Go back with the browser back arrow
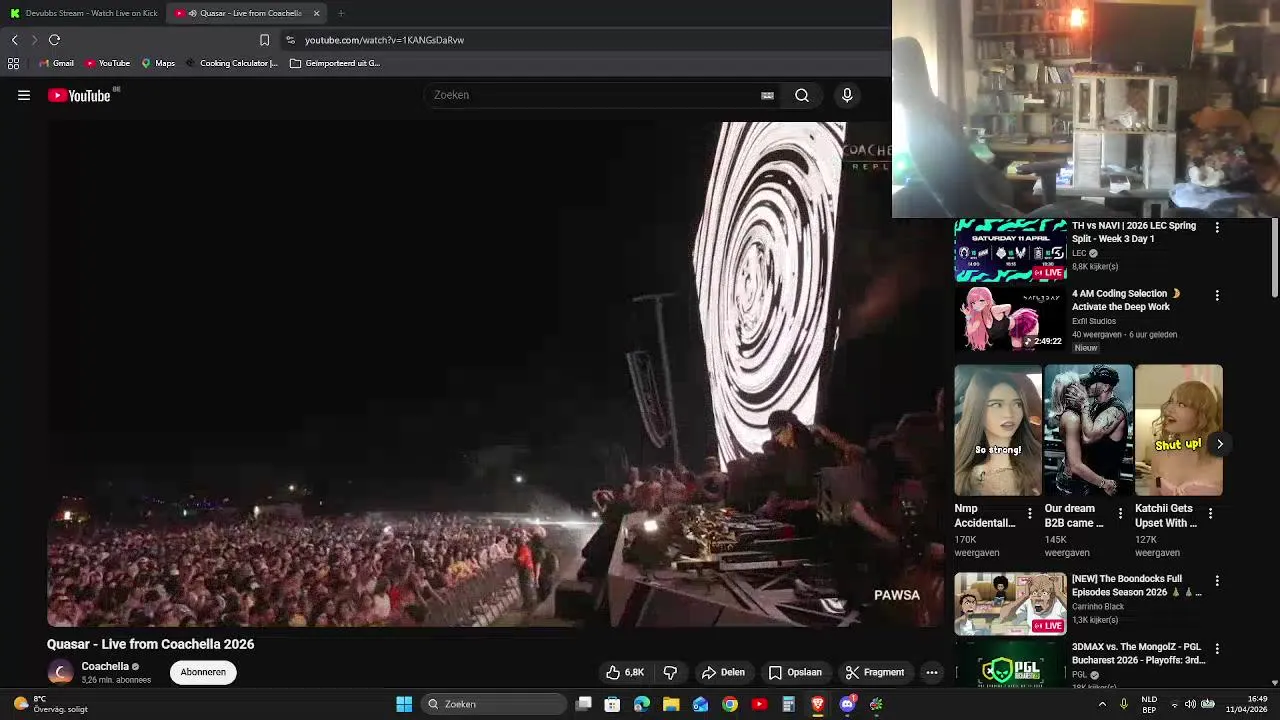Viewport: 1280px width, 720px height. coord(14,40)
